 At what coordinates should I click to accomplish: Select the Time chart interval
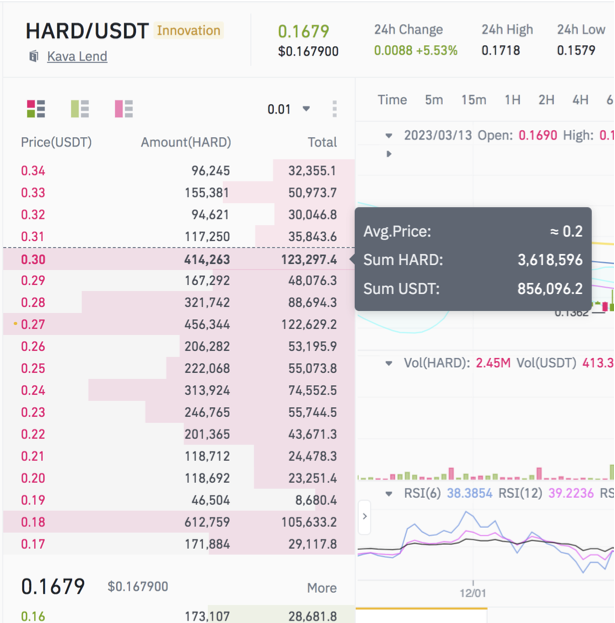(x=392, y=100)
